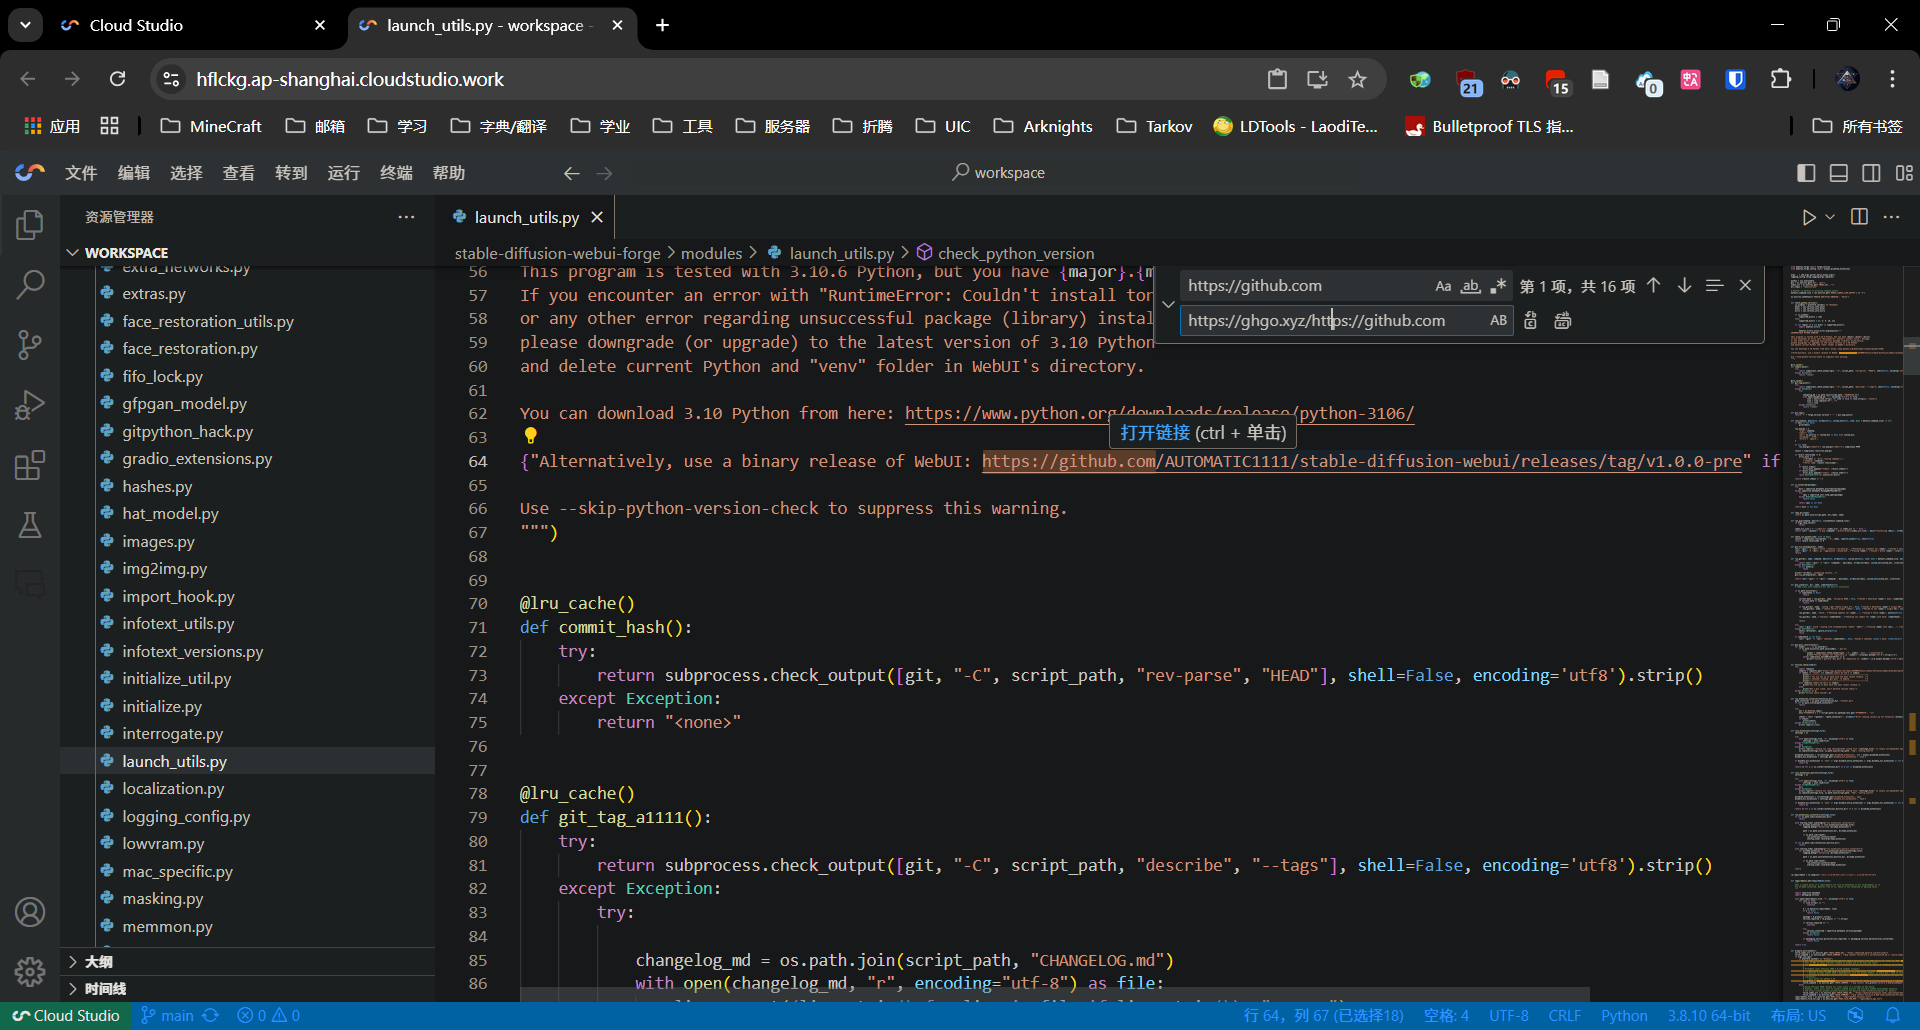
Task: Bookmark this page with the star
Action: [x=1357, y=79]
